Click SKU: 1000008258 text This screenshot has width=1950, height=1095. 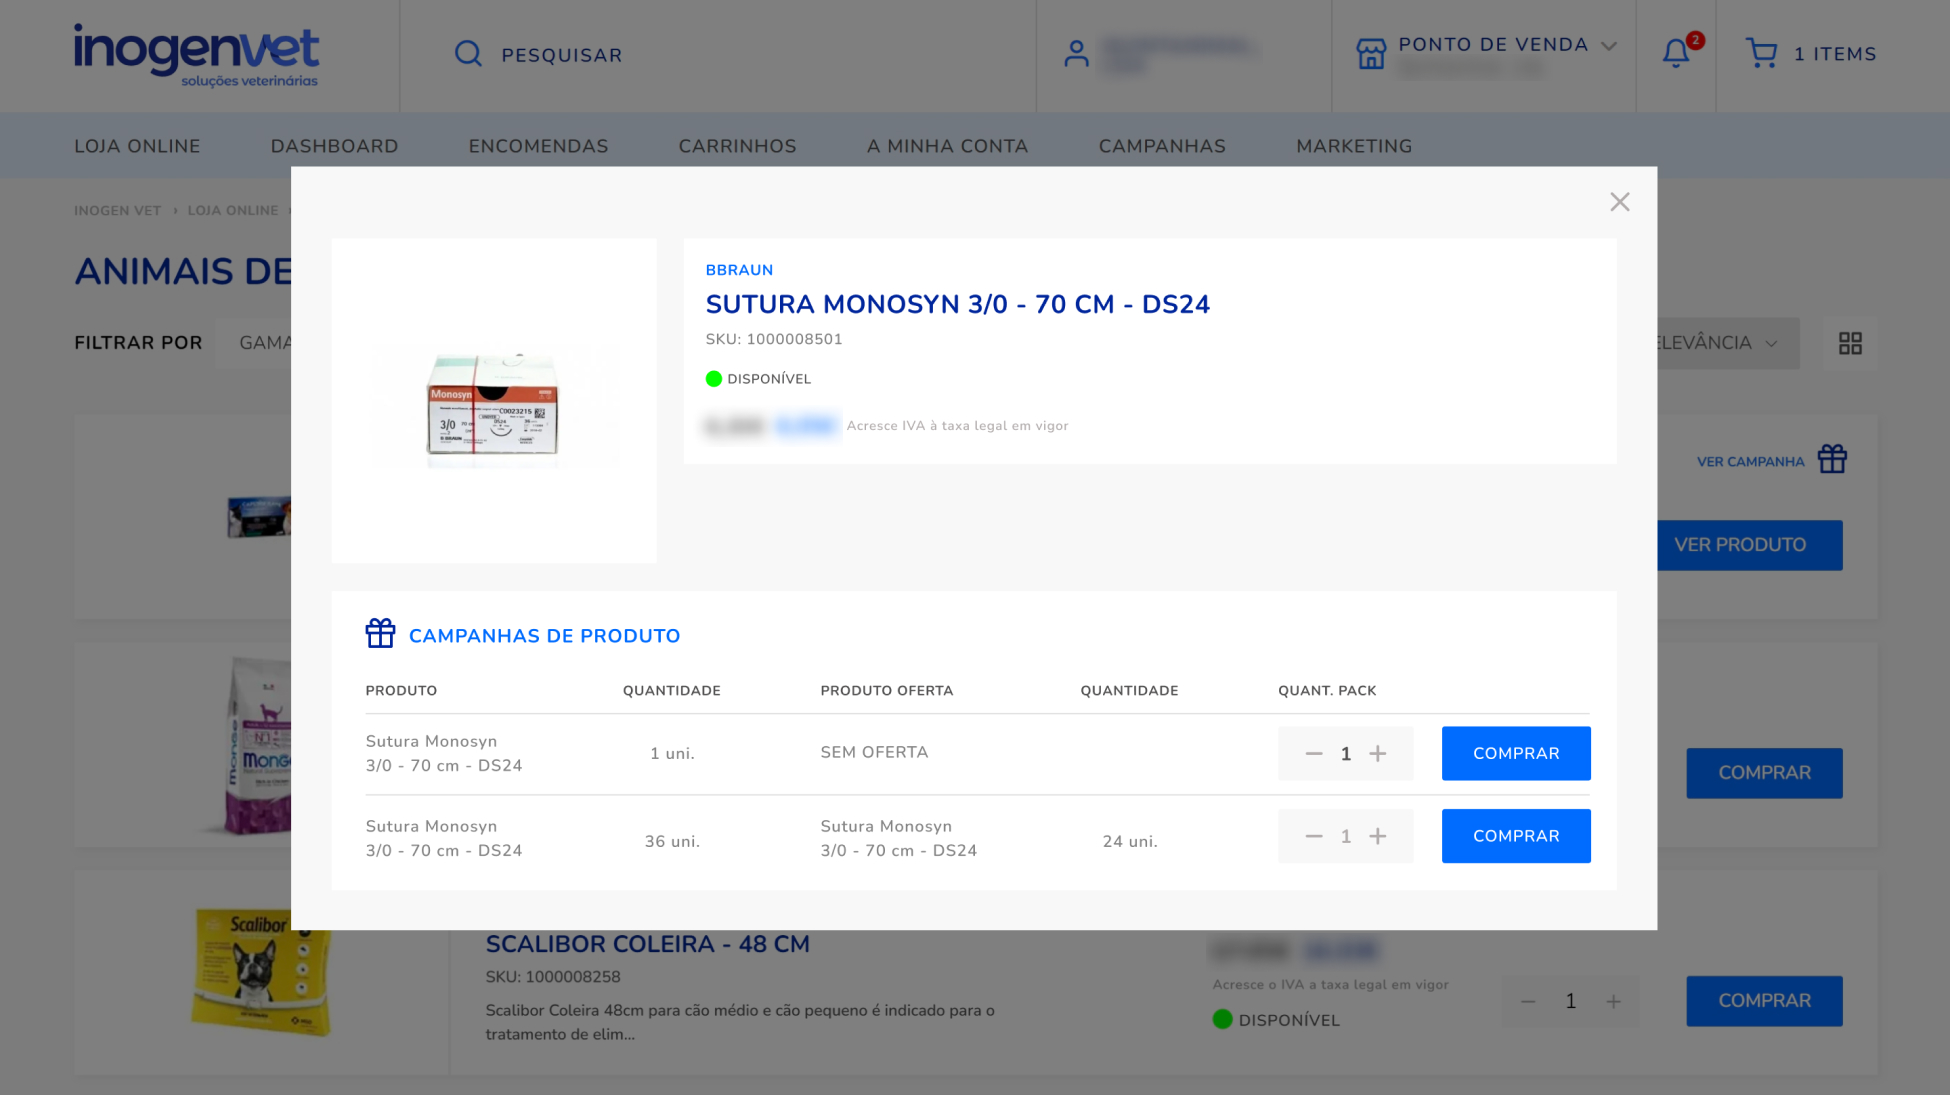click(x=552, y=977)
